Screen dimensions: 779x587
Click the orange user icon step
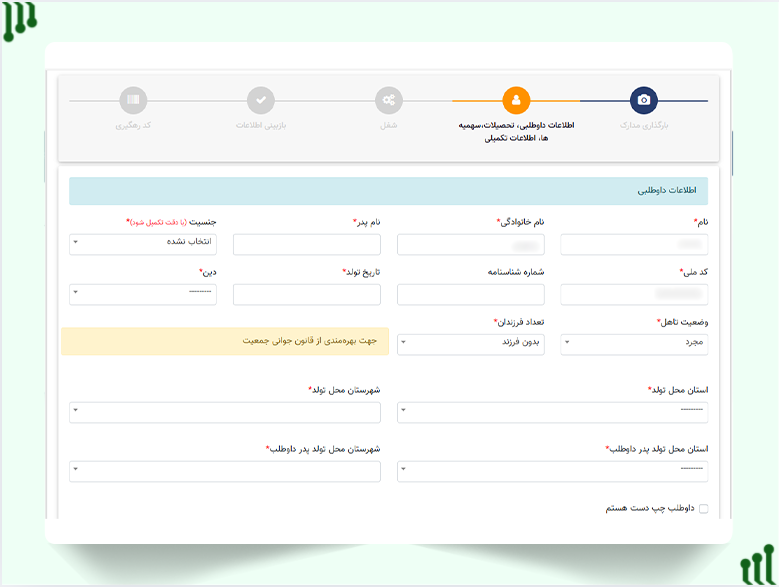[x=516, y=100]
